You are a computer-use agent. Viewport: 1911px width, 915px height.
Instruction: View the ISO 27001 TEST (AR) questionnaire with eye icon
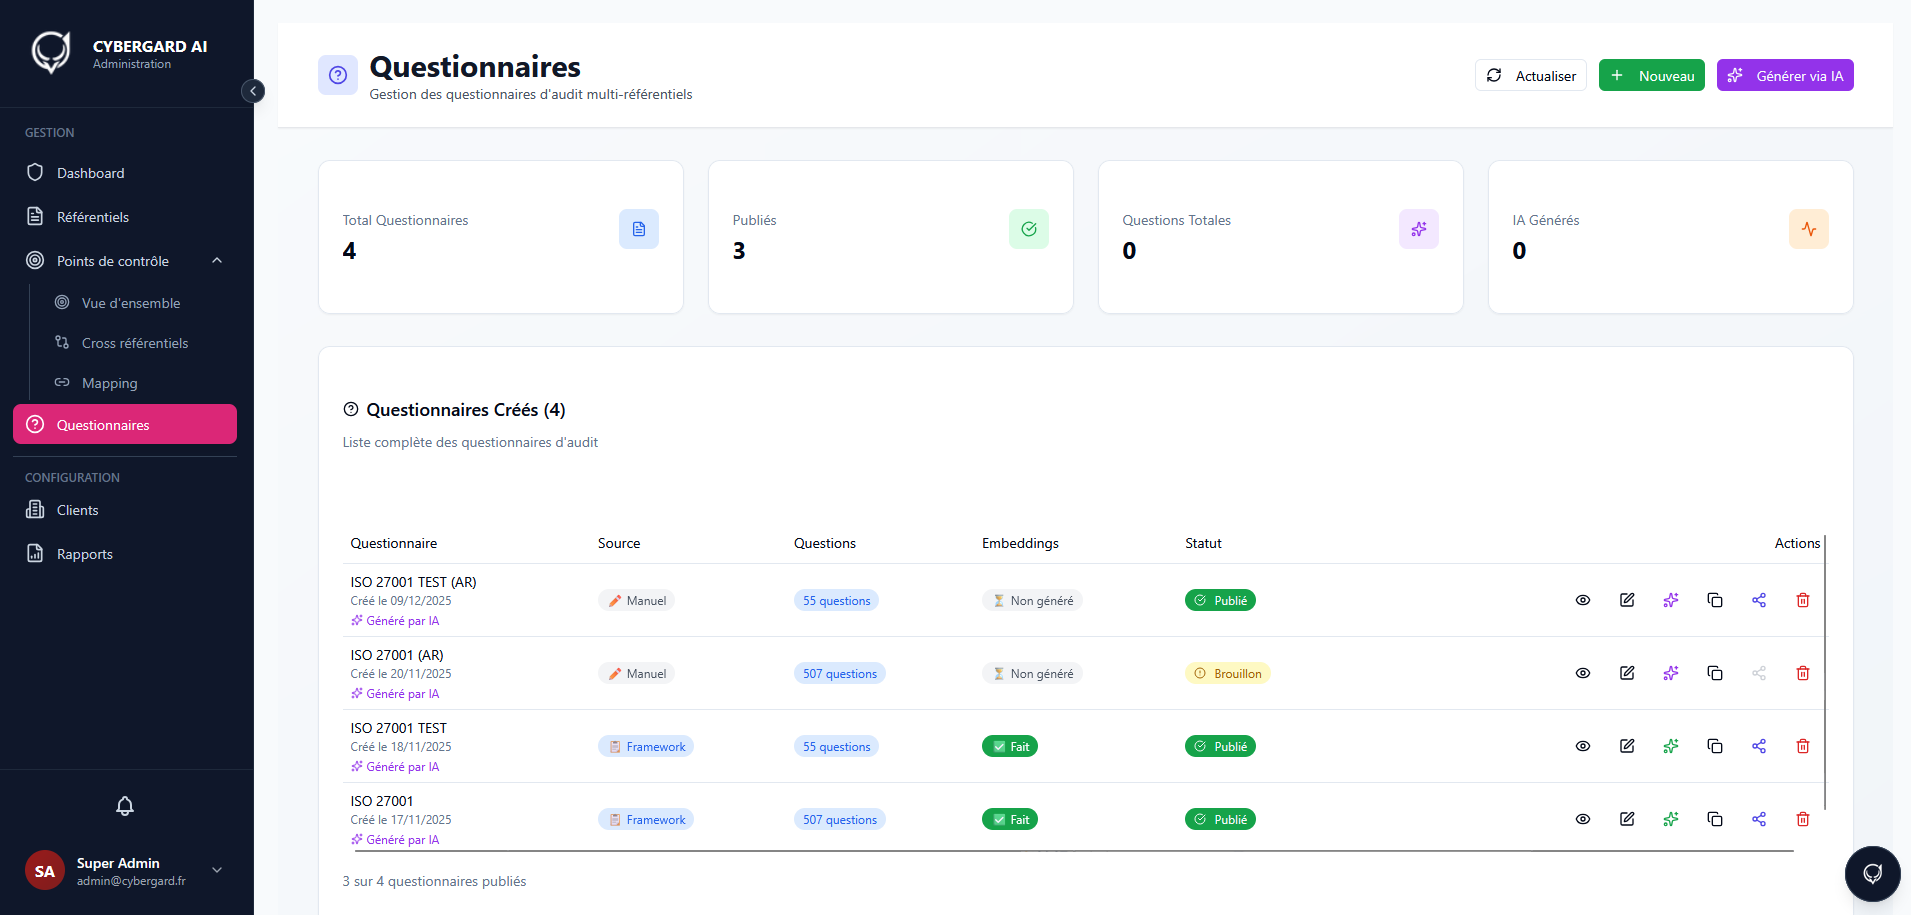(x=1583, y=600)
